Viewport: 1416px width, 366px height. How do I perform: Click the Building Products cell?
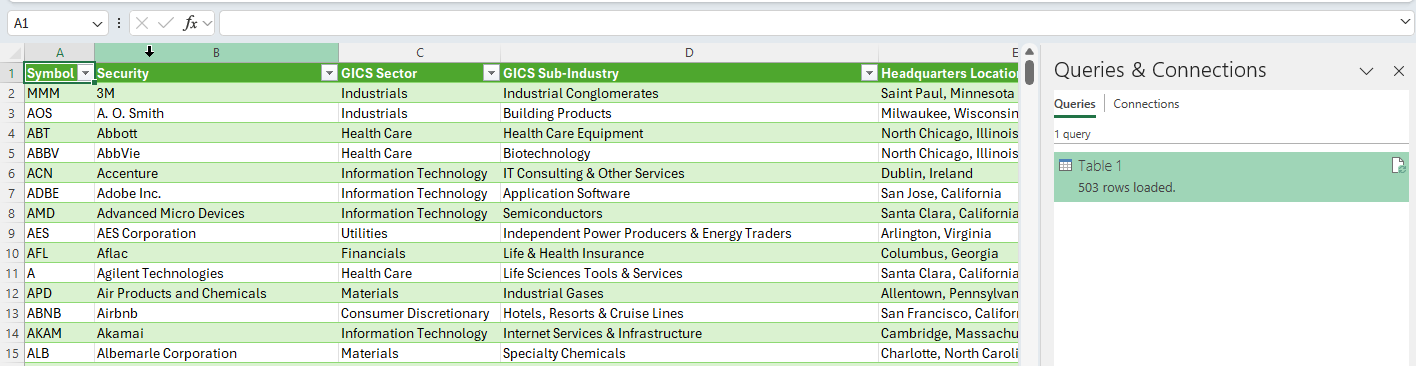[x=689, y=113]
